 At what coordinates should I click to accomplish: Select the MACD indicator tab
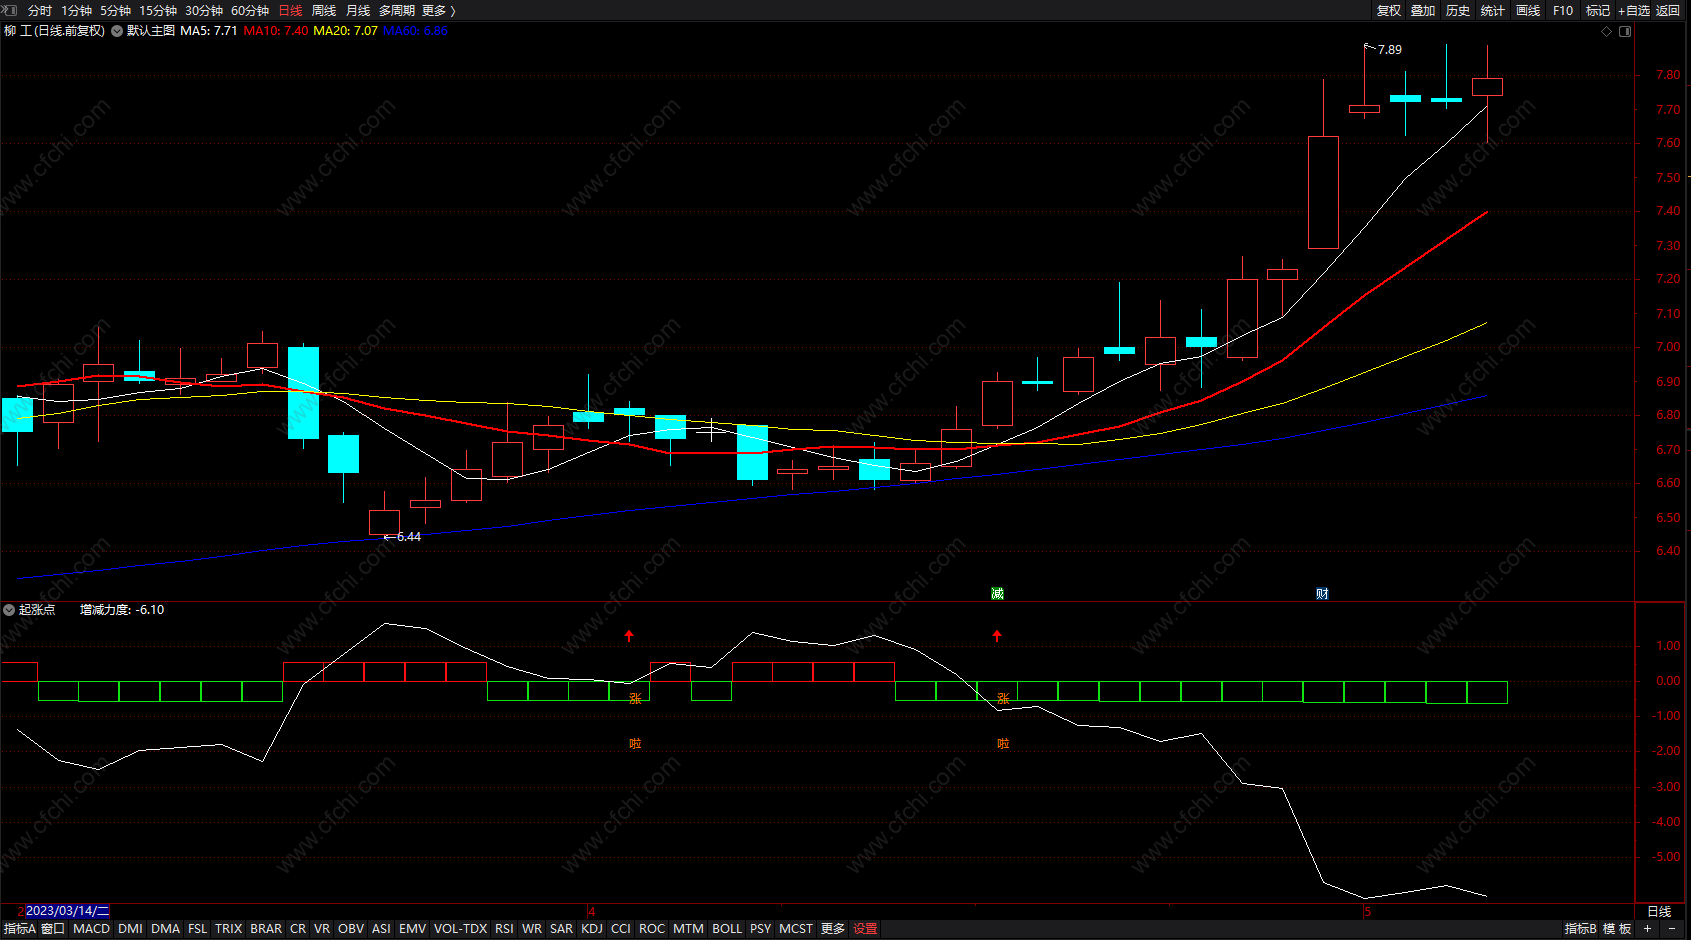click(91, 929)
